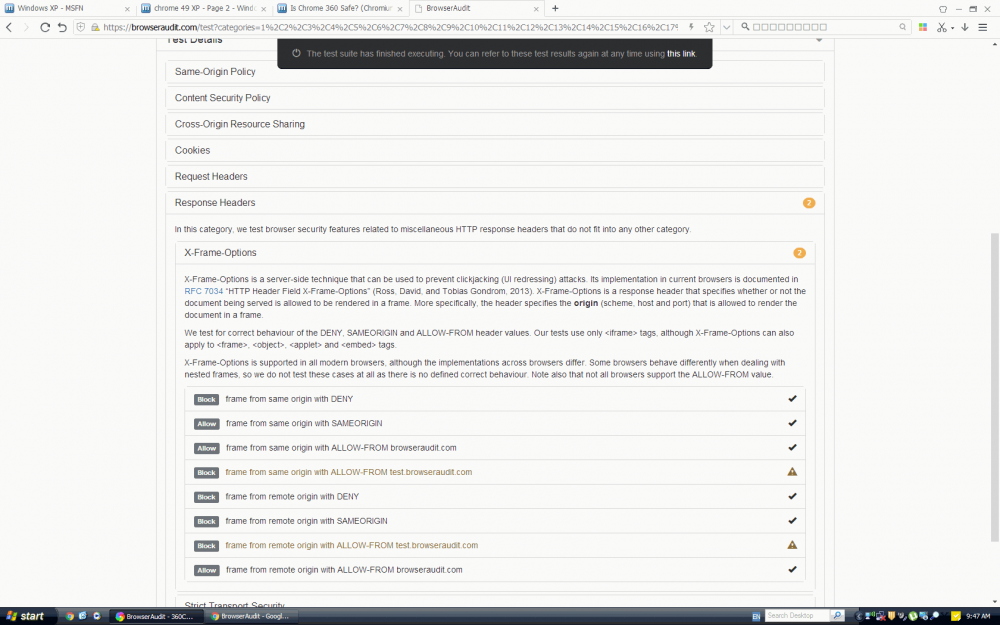Expand the Content Security Policy section

[495, 98]
